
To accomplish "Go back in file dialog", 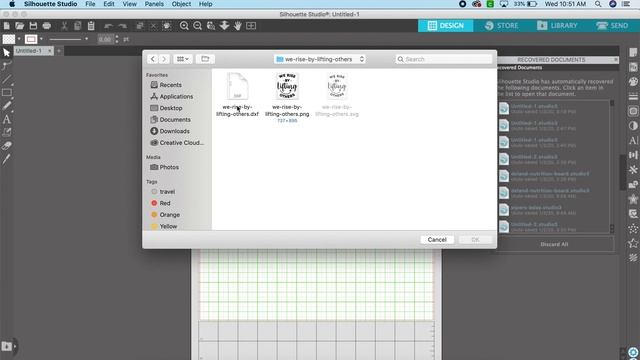I will point(153,59).
